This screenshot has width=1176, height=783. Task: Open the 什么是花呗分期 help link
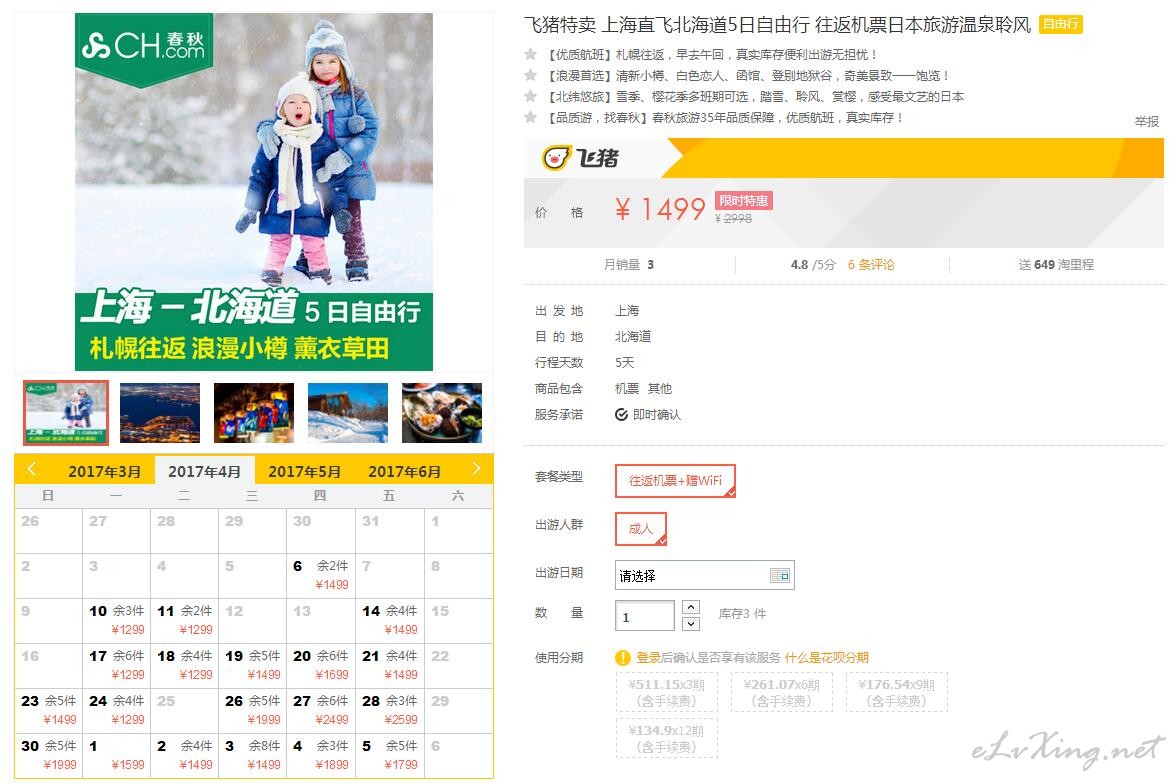(826, 658)
